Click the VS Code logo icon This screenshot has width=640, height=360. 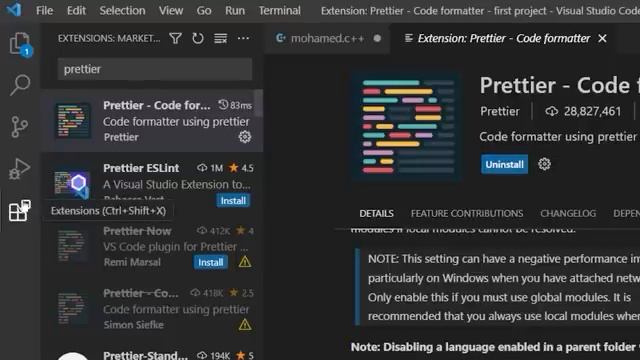[x=13, y=9]
